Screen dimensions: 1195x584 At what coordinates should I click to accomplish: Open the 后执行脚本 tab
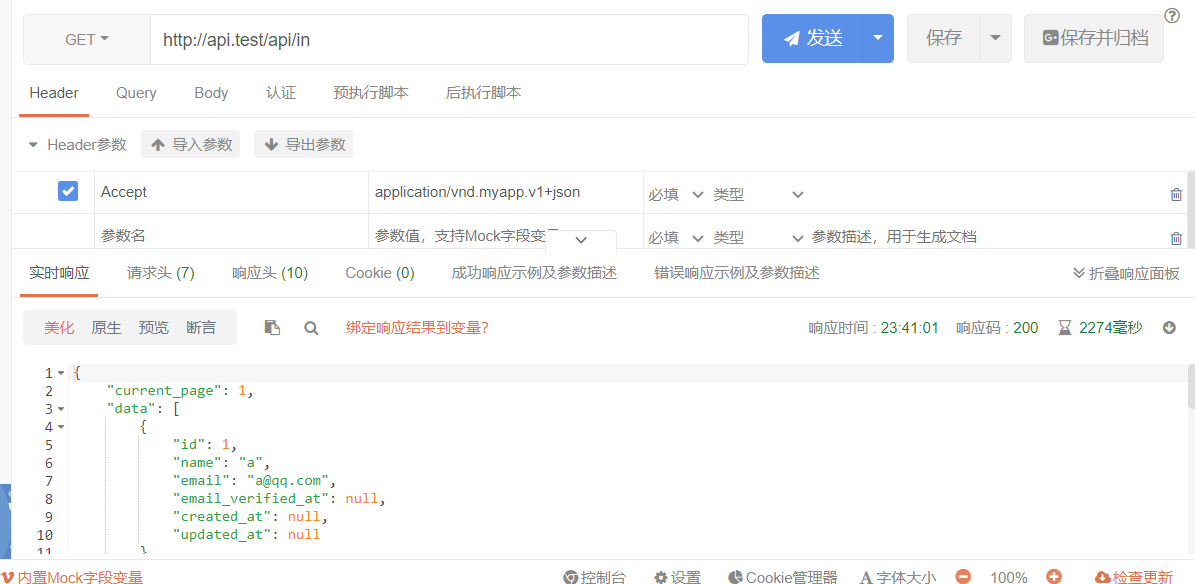483,93
